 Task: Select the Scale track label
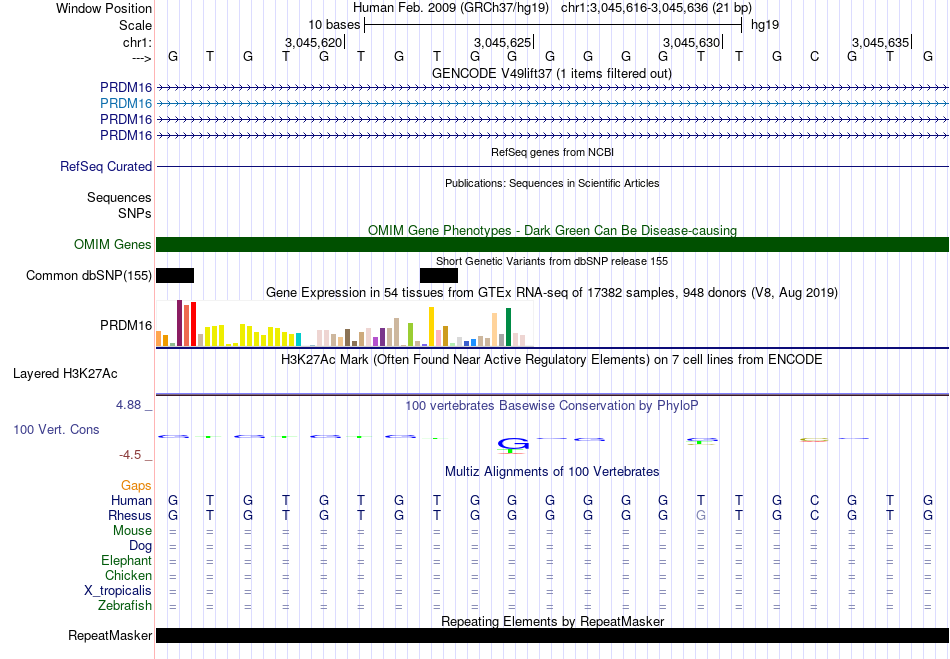pos(135,25)
